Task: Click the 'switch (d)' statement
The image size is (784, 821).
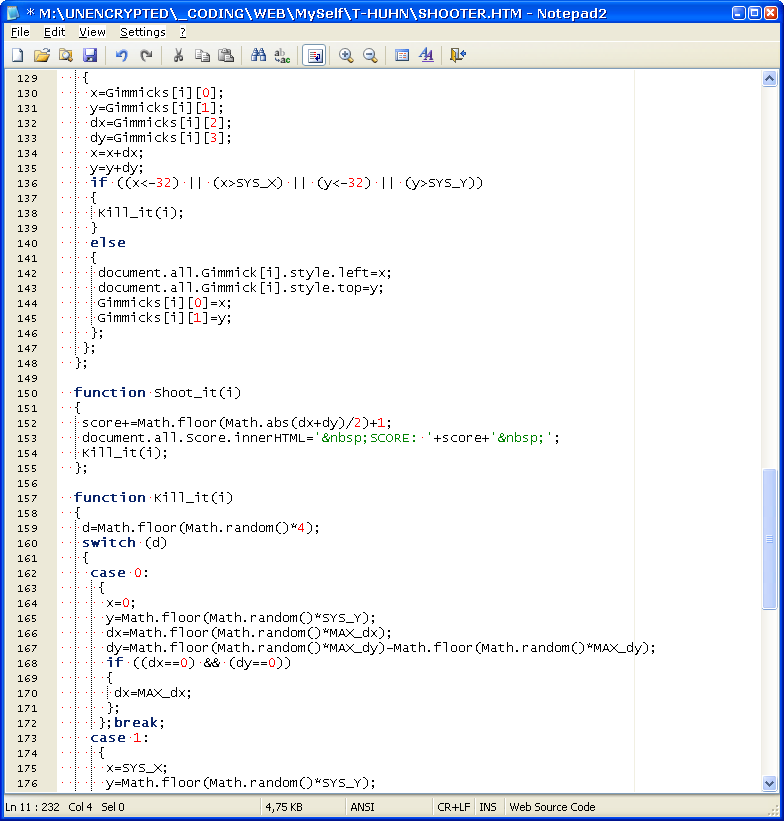Action: (x=124, y=542)
